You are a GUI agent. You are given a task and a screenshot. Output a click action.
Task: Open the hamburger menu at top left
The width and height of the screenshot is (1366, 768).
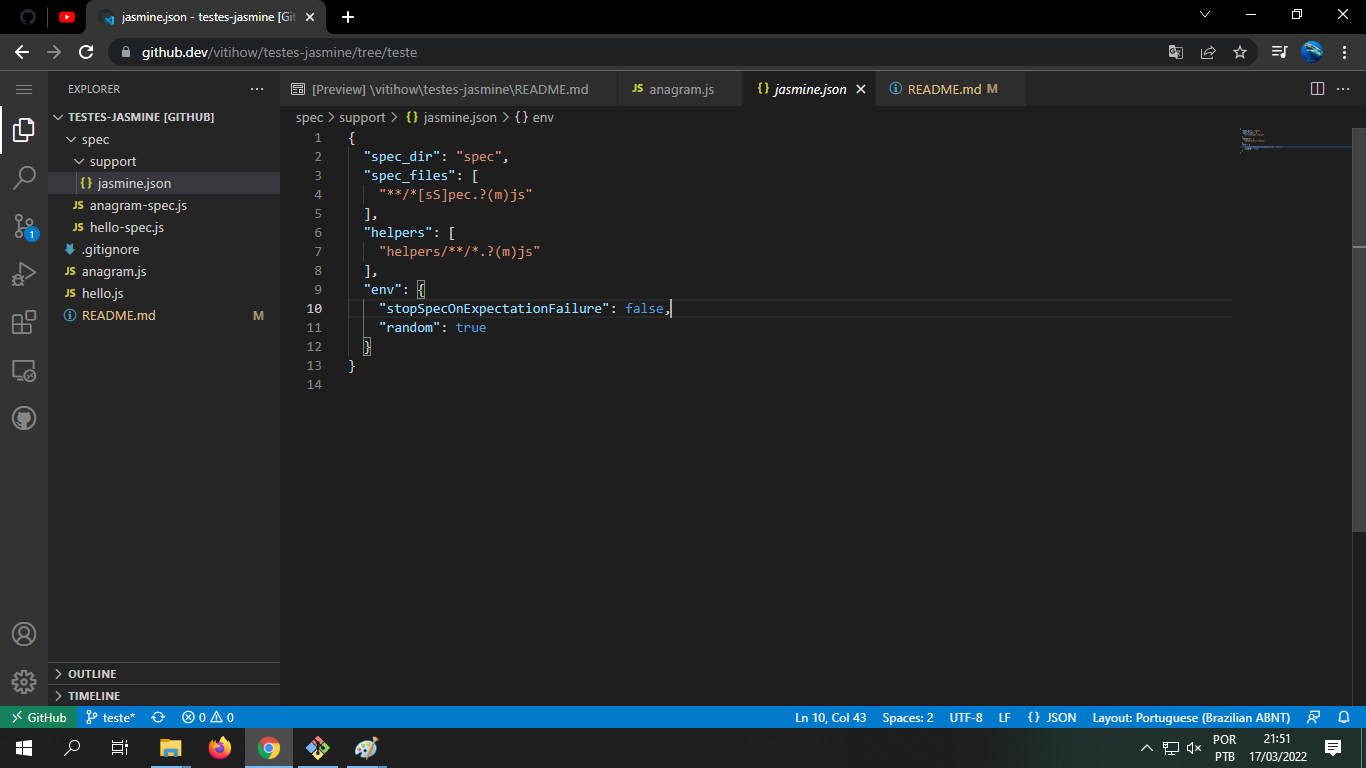tap(24, 88)
